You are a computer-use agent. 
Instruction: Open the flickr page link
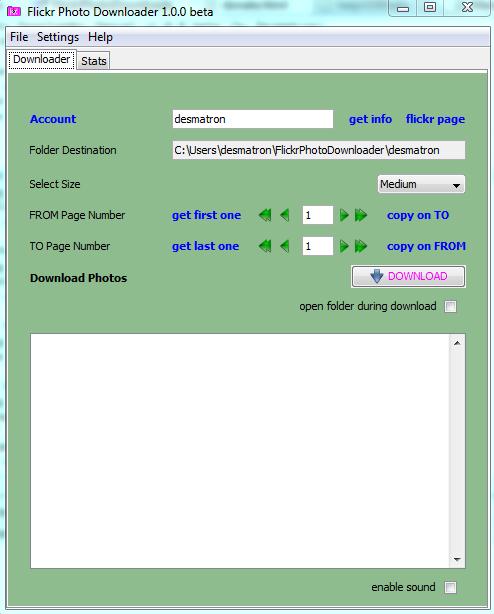click(435, 119)
